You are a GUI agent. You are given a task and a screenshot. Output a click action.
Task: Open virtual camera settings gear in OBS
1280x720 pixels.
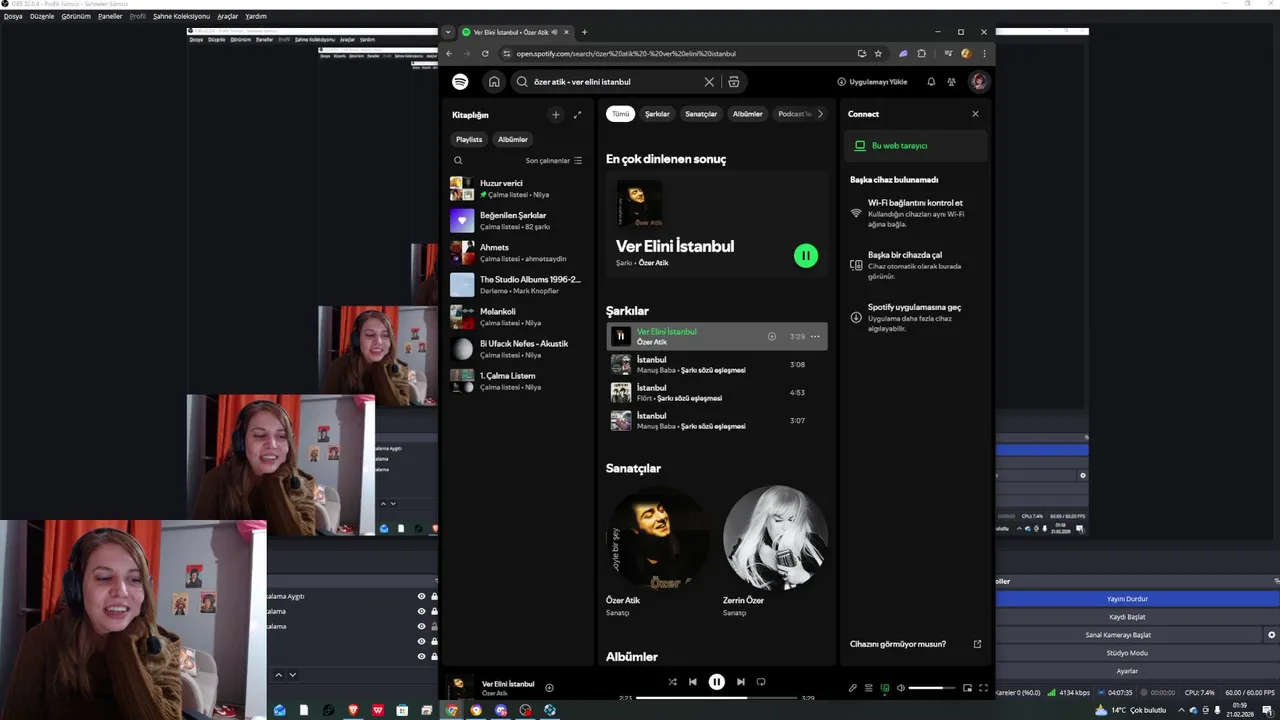(1272, 635)
